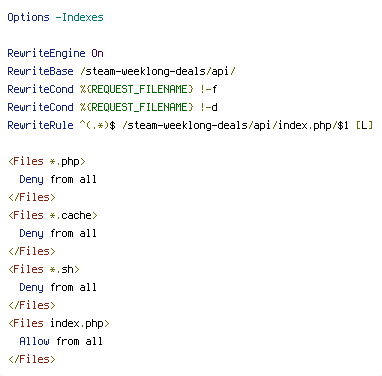Click the RewriteBase /steam-weeklong-deals/api/ line
This screenshot has height=376, width=382.
pyautogui.click(x=121, y=71)
